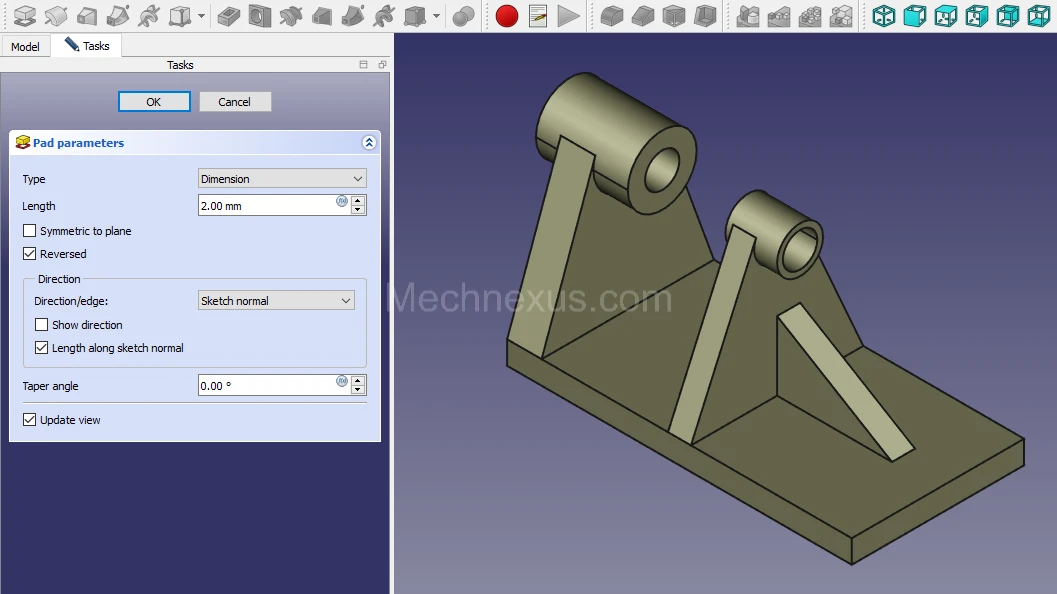Click the Taper angle input field

point(267,386)
